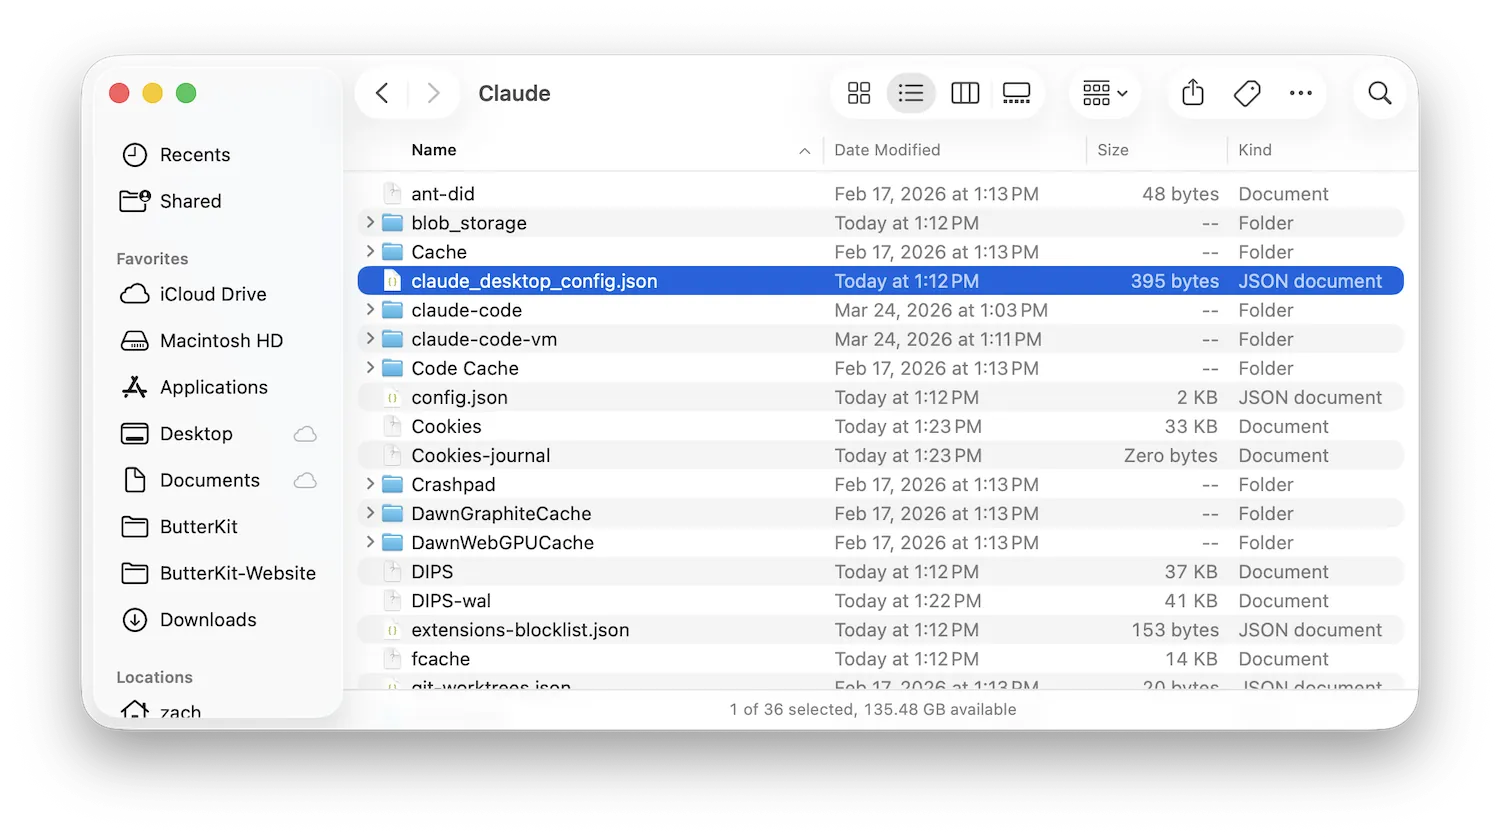Select the config.json file
The image size is (1500, 837).
[x=459, y=397]
